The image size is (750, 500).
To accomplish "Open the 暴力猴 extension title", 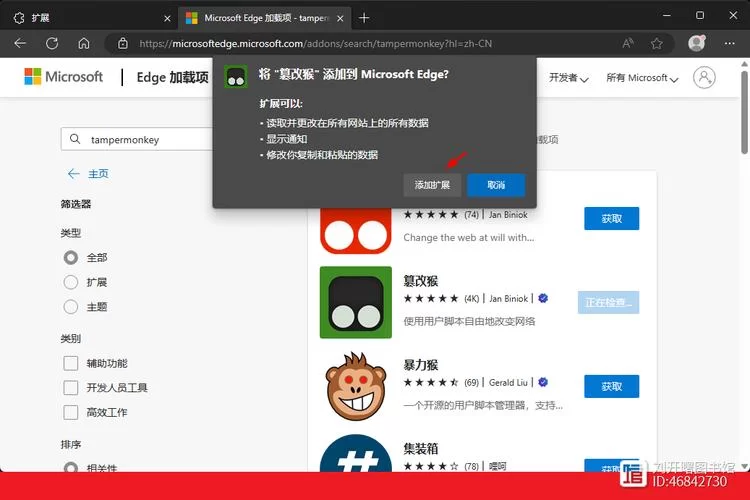I will [420, 365].
